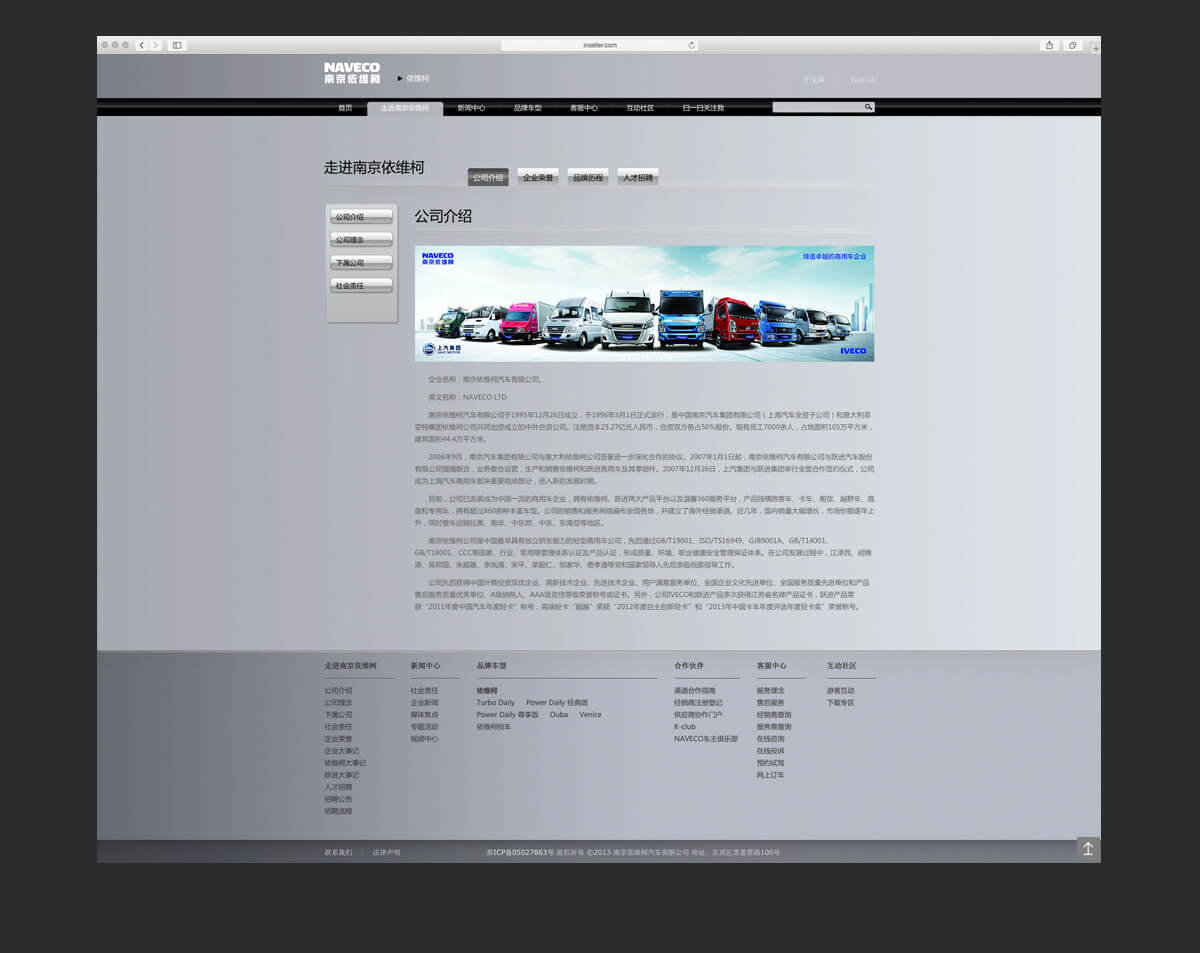Click the vehicle lineup banner image

point(644,304)
